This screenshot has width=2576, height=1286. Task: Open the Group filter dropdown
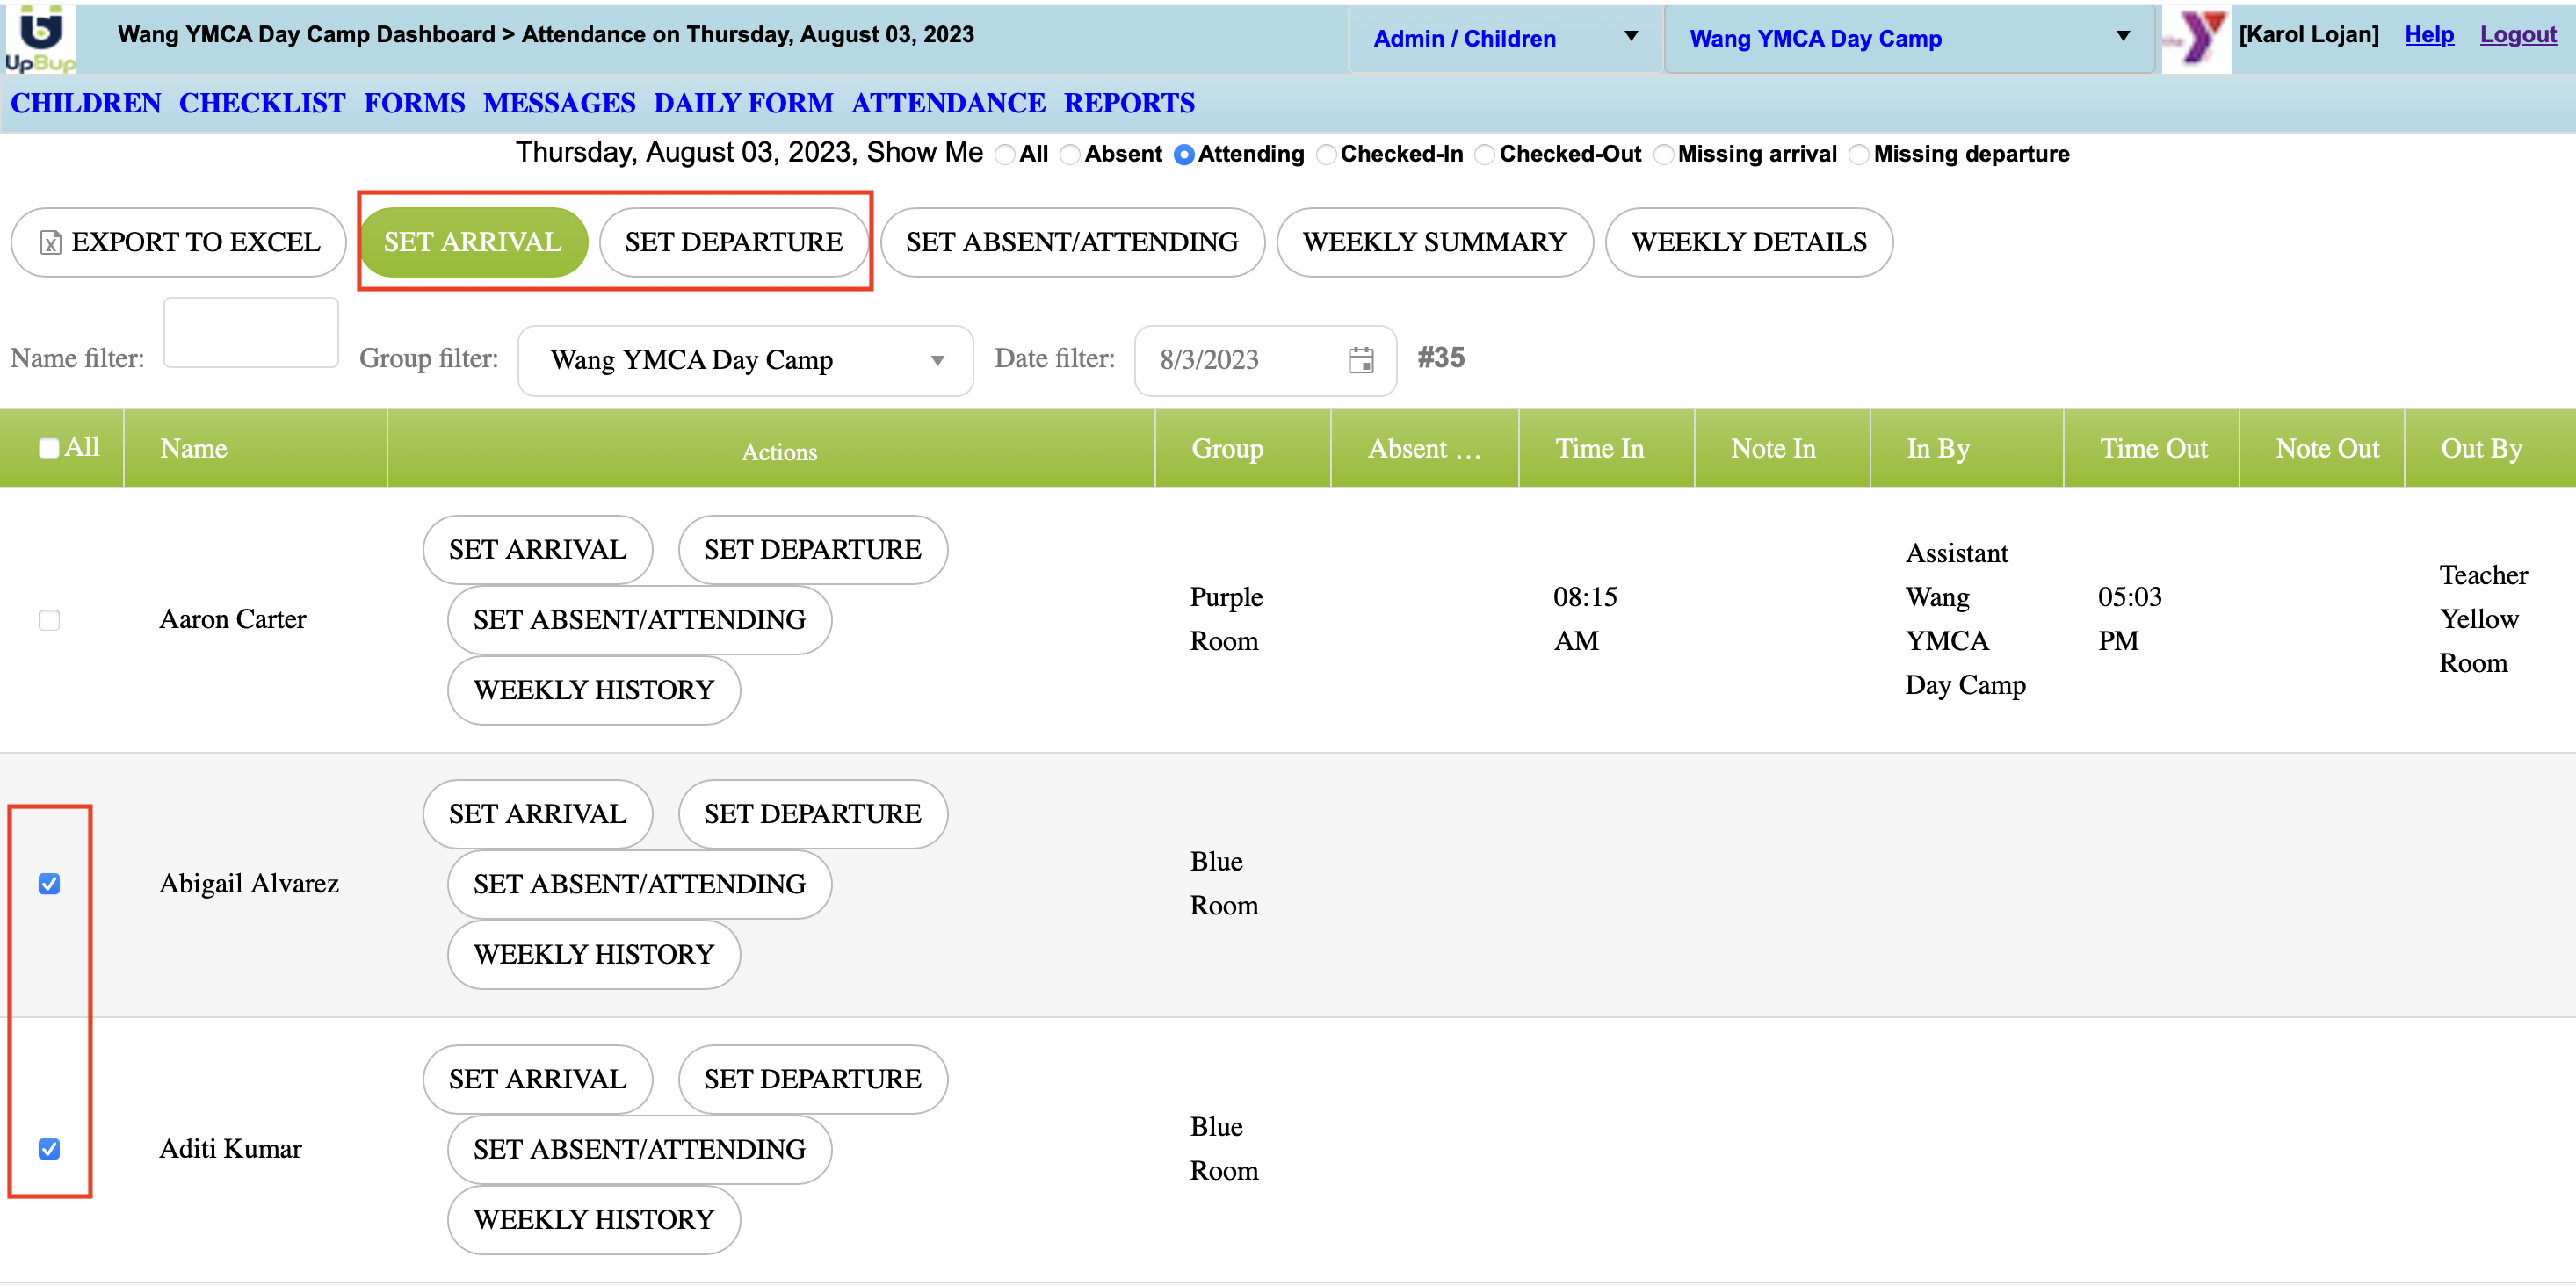(x=745, y=360)
